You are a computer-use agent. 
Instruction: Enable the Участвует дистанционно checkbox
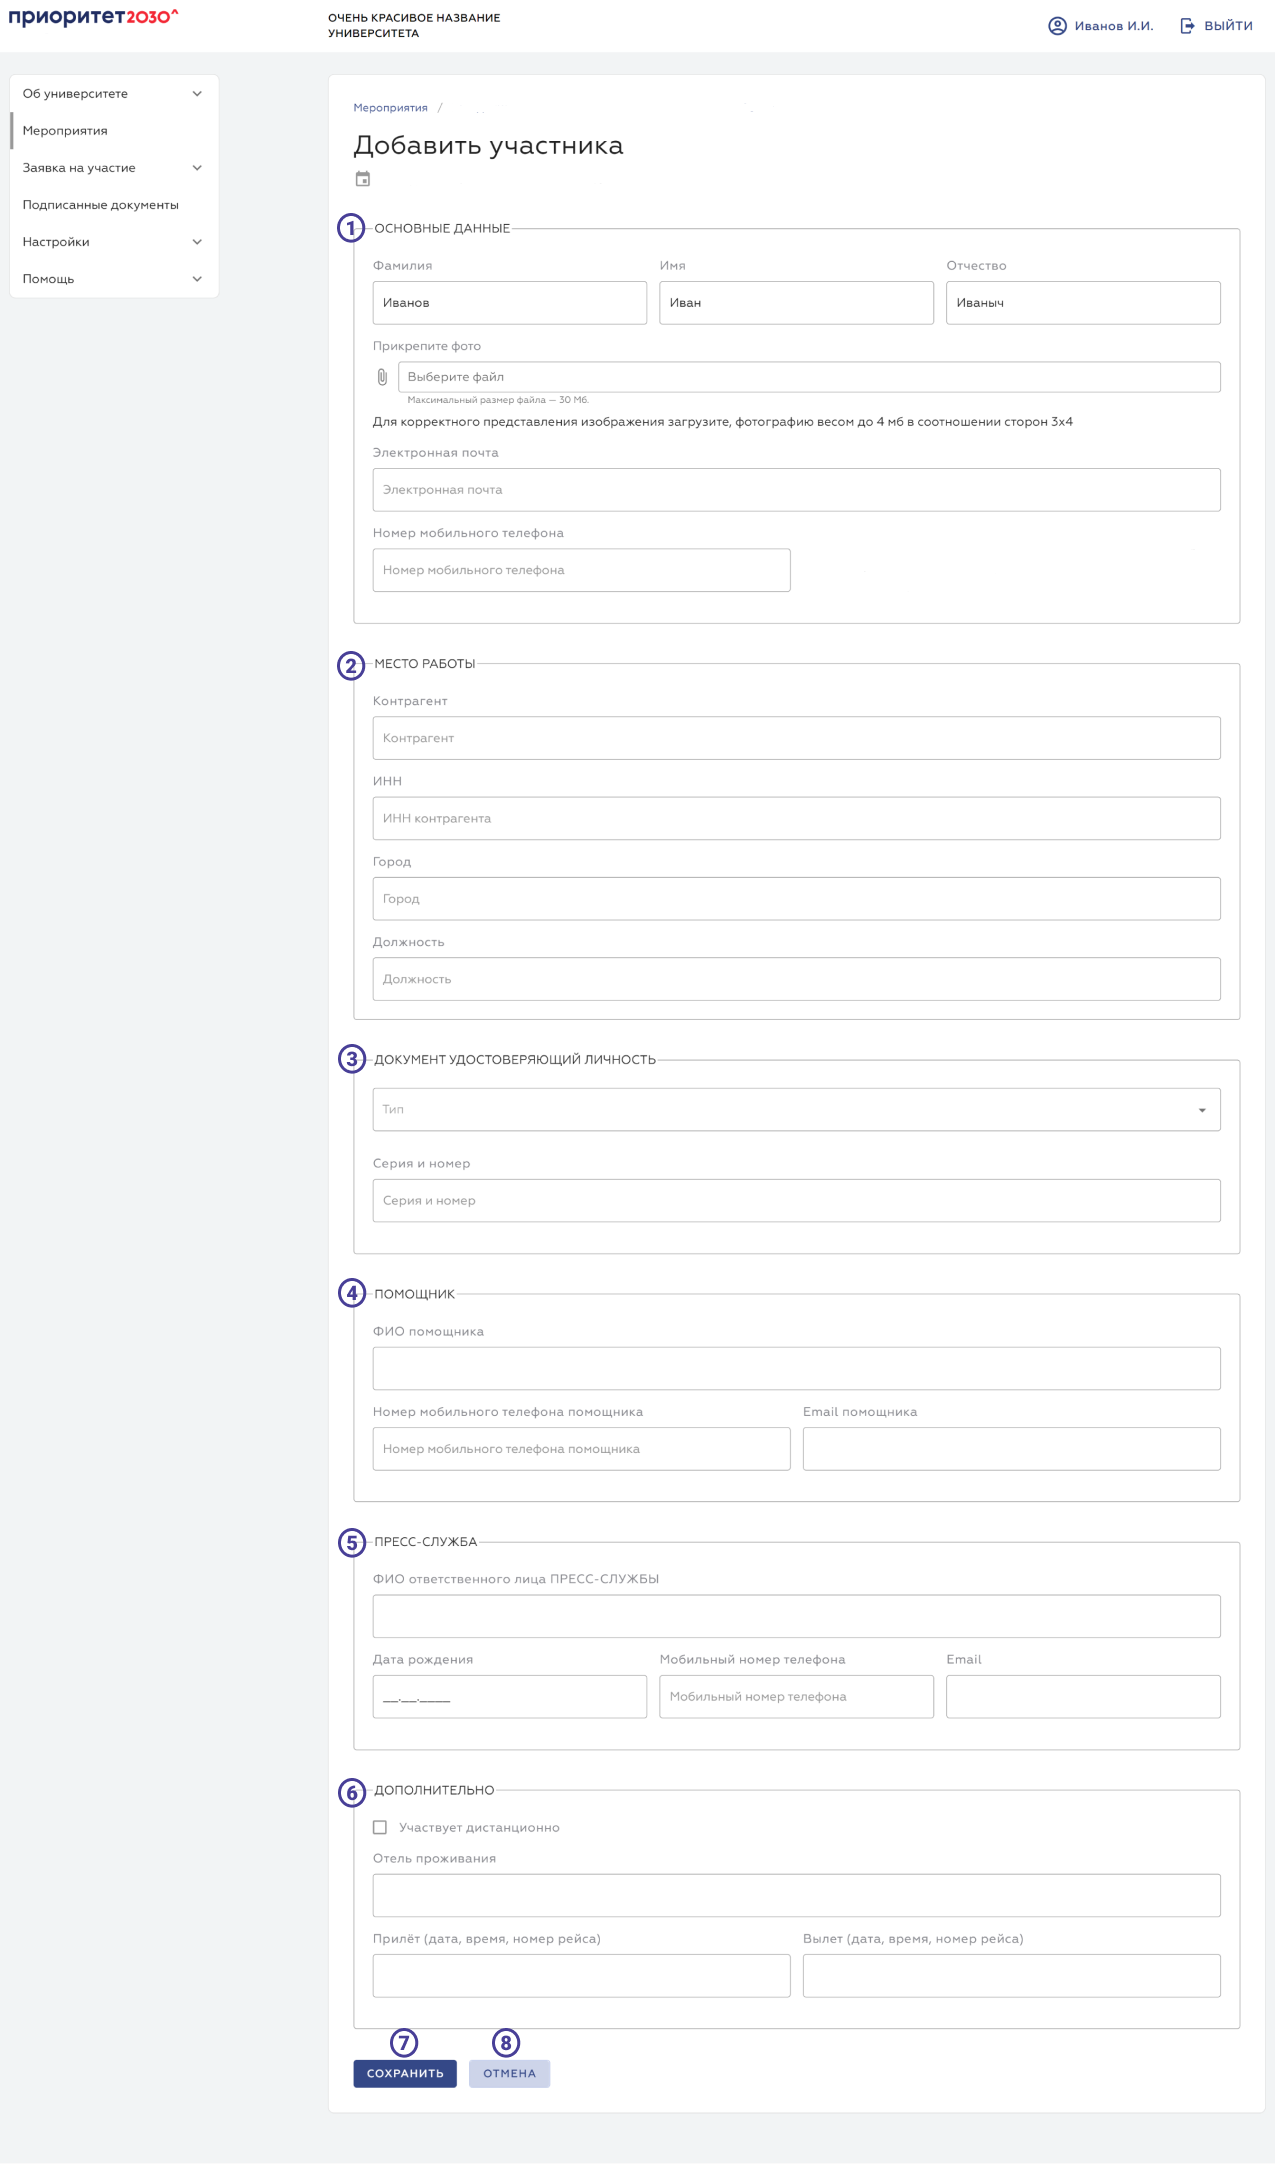point(380,1827)
